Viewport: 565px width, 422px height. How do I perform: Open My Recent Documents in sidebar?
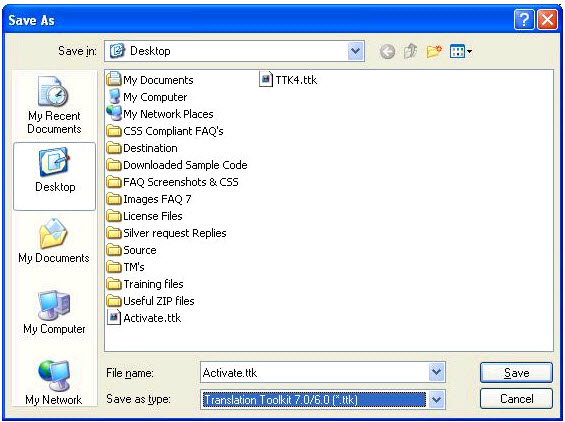[x=54, y=105]
